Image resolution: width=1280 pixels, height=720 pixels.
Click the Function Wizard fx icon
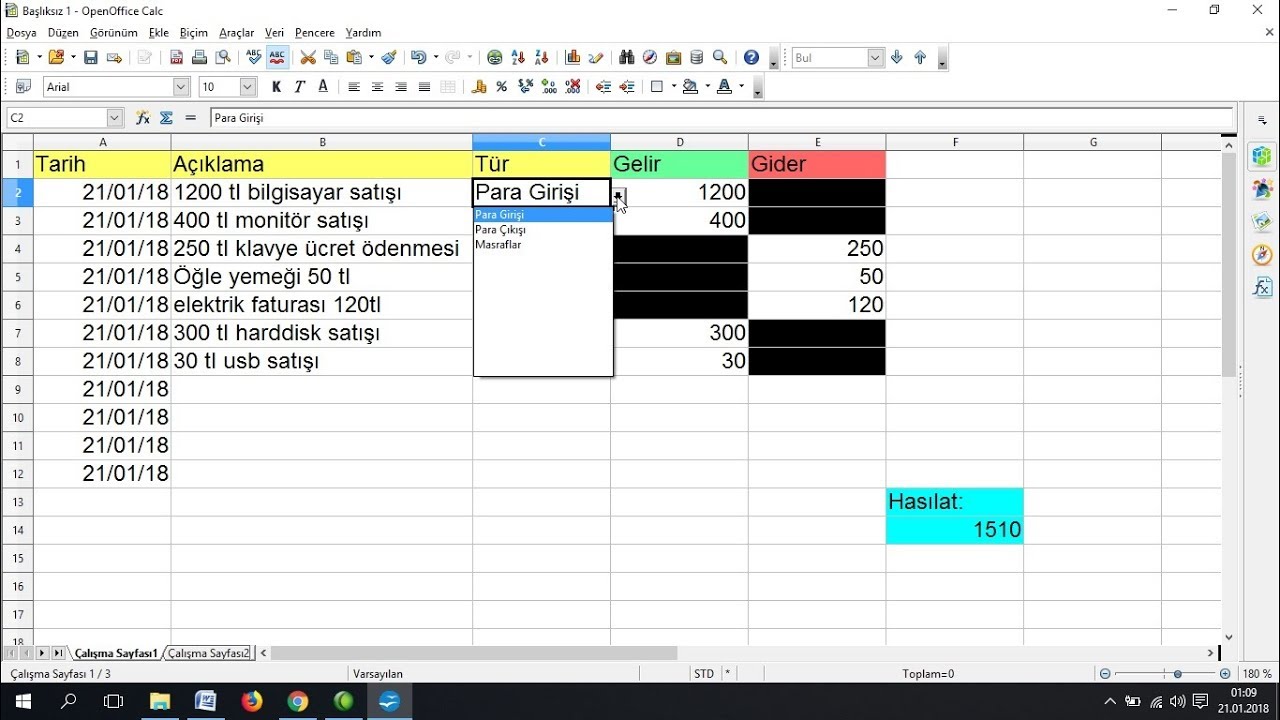143,117
